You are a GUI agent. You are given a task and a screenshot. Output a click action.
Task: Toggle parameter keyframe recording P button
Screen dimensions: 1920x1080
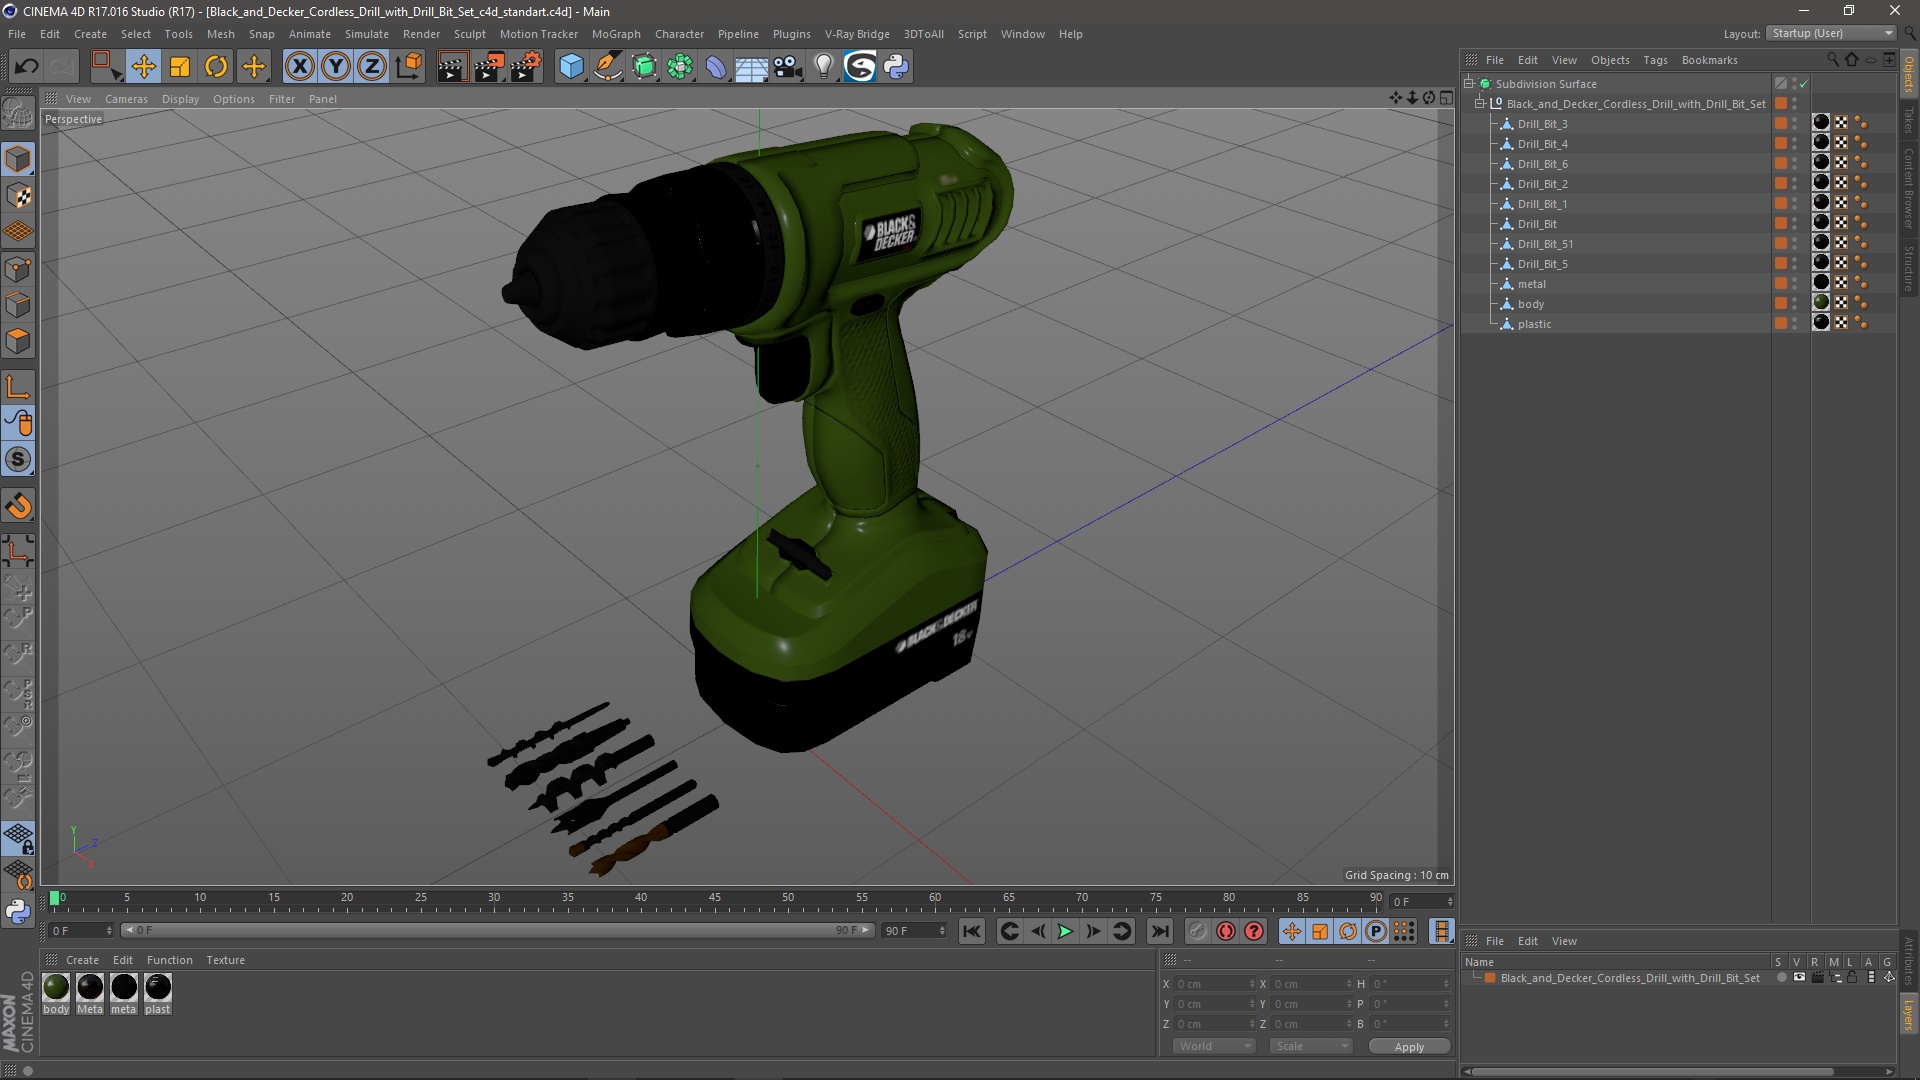click(1376, 931)
